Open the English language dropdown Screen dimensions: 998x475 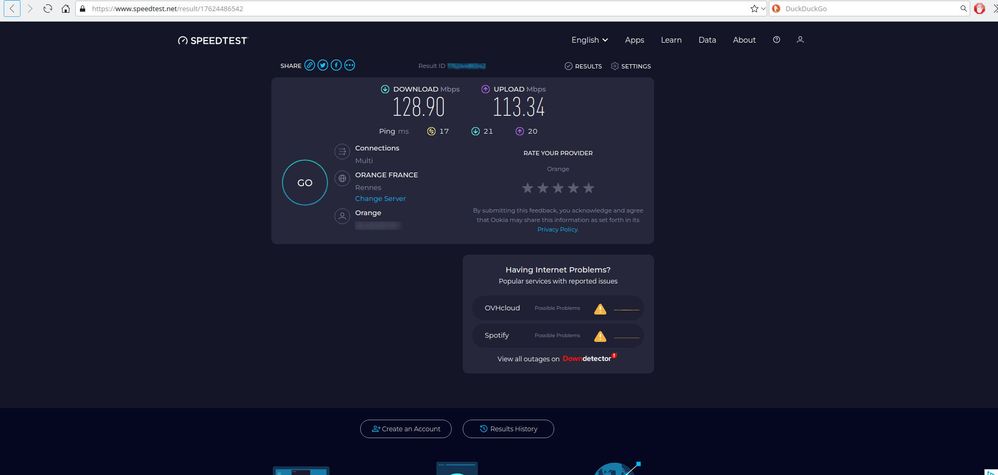click(x=589, y=39)
